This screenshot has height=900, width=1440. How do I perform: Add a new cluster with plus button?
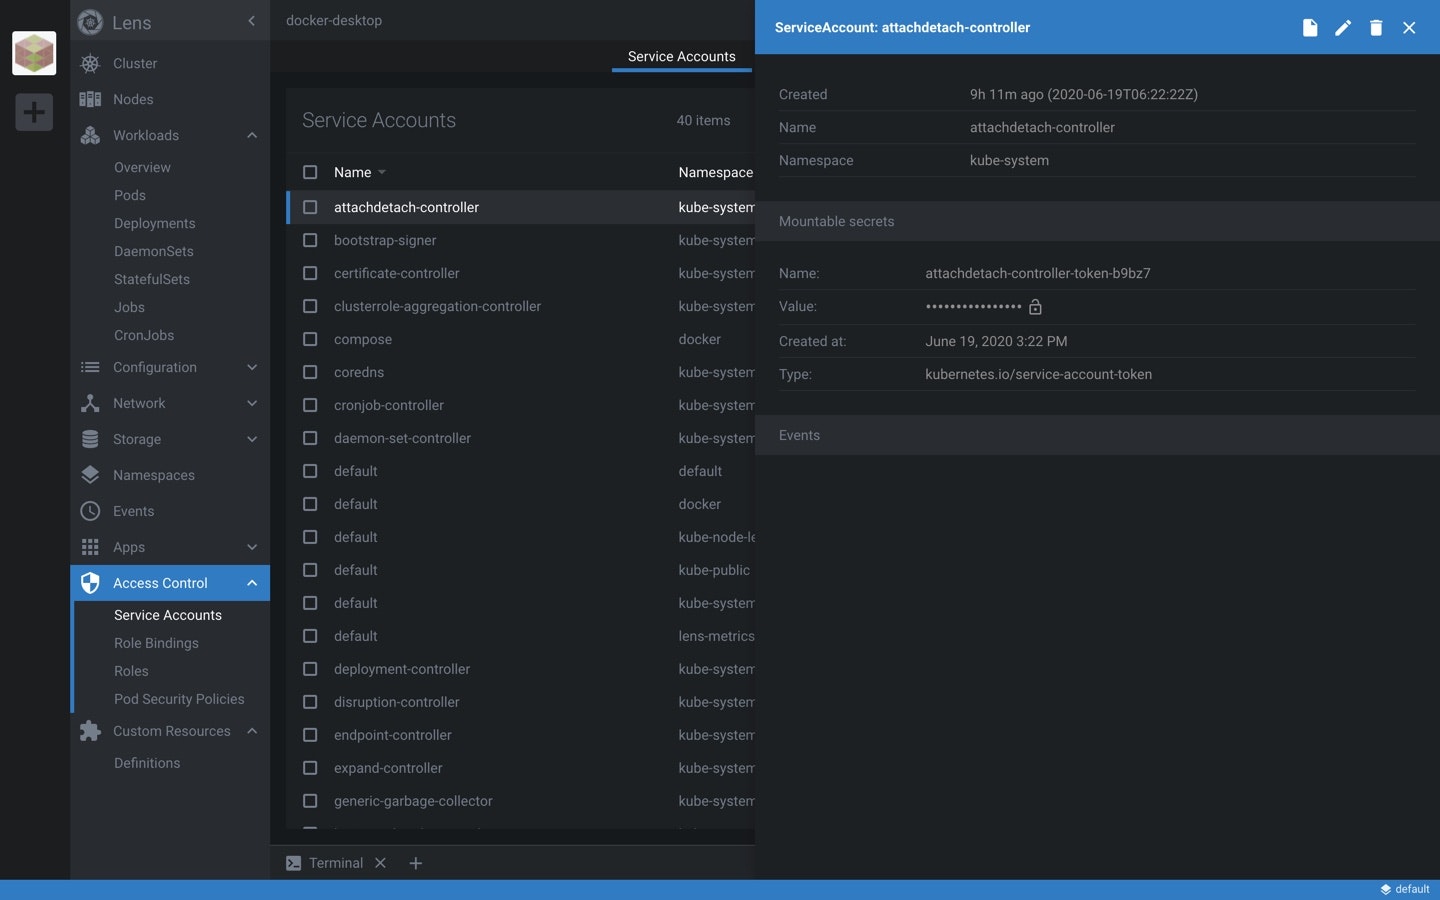click(34, 111)
